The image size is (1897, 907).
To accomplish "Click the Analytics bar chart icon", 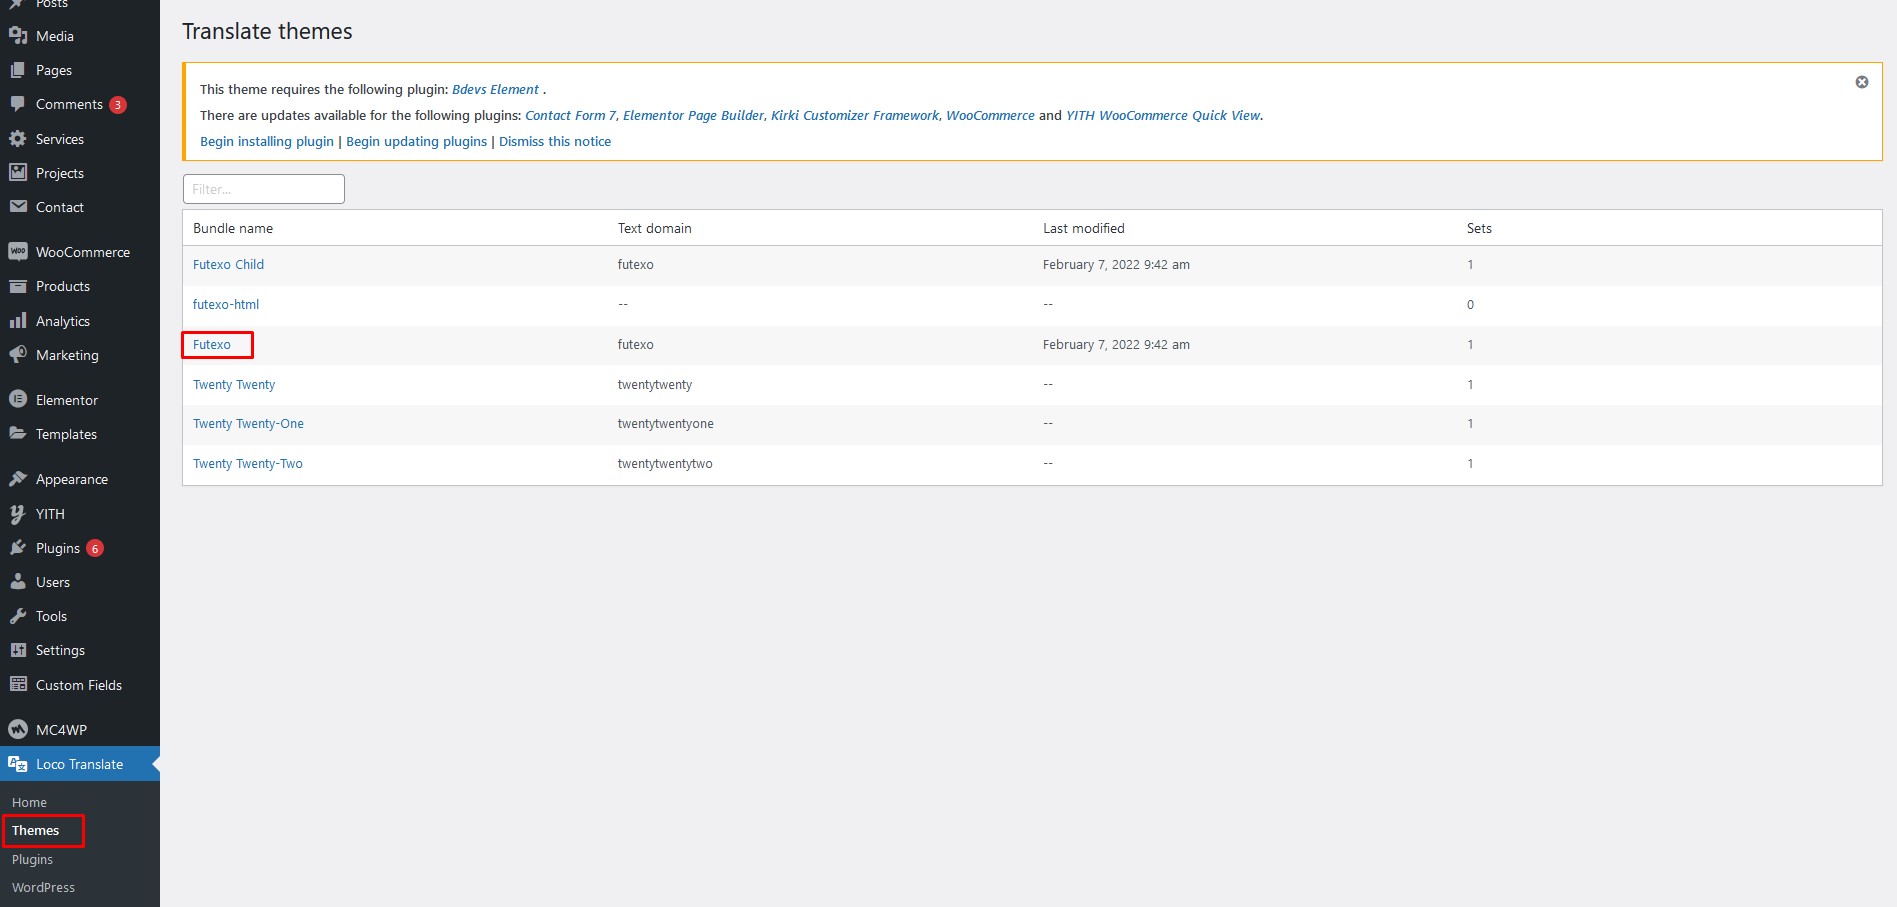I will coord(18,321).
